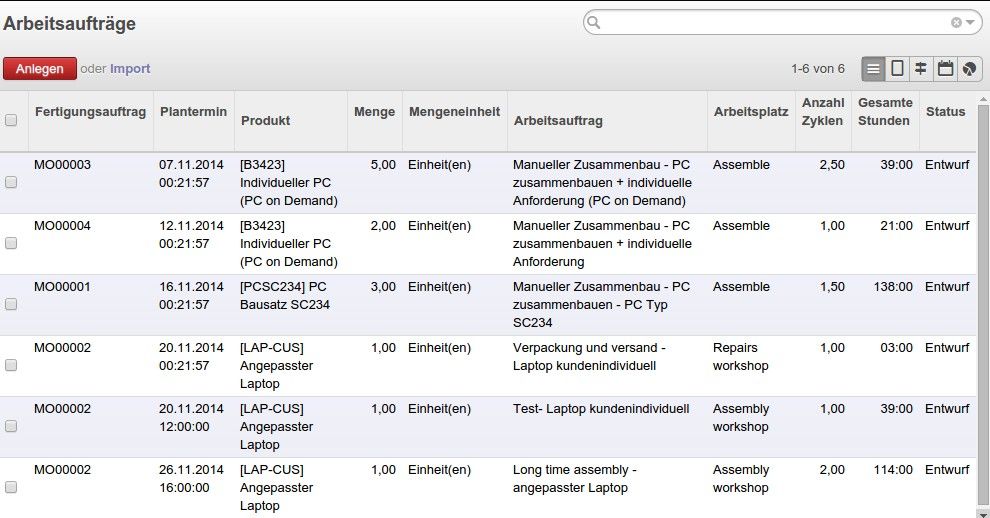Open the calendar view
Viewport: 990px width, 518px height.
[x=945, y=69]
